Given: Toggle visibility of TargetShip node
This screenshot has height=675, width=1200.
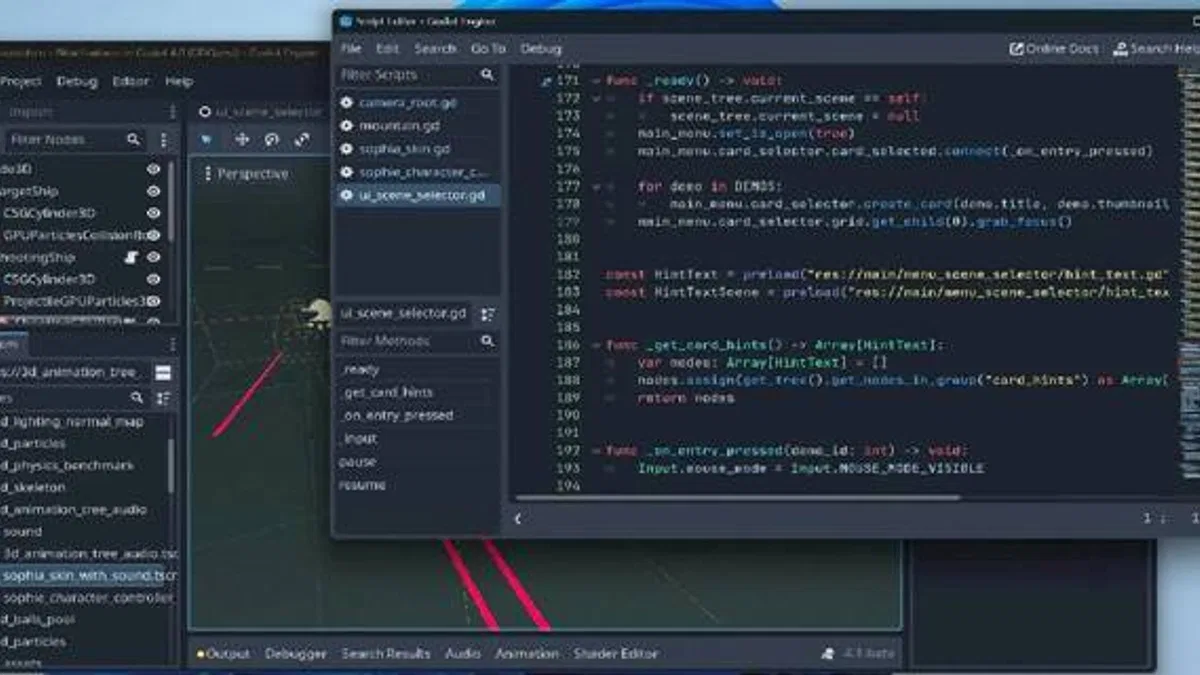Looking at the screenshot, I should click(153, 191).
